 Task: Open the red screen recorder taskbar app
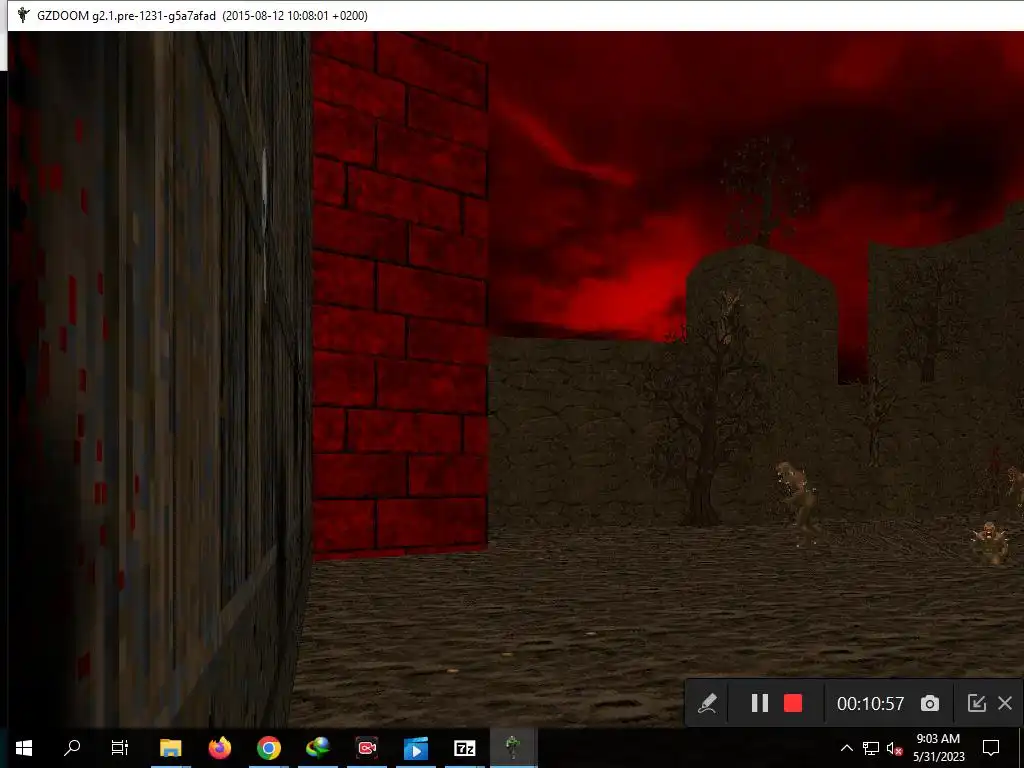pos(367,748)
